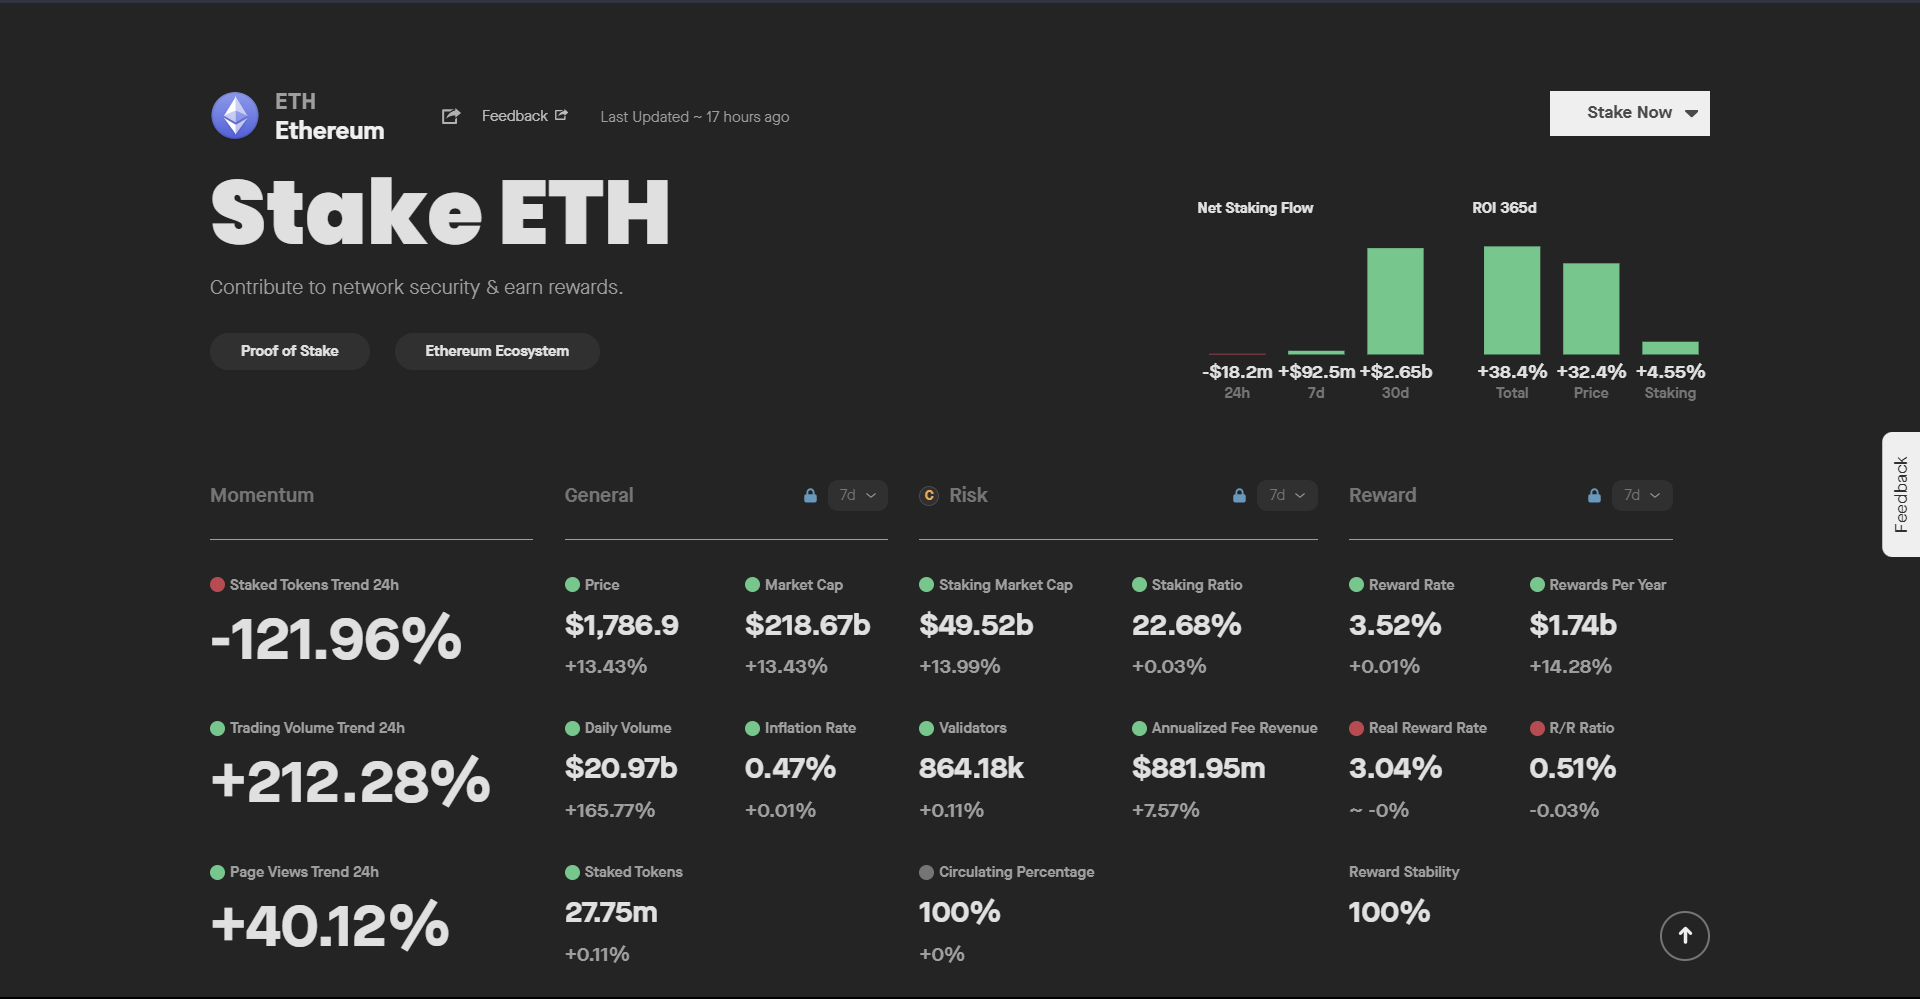Click green dot beside Daily Volume
This screenshot has height=999, width=1920.
click(x=572, y=728)
